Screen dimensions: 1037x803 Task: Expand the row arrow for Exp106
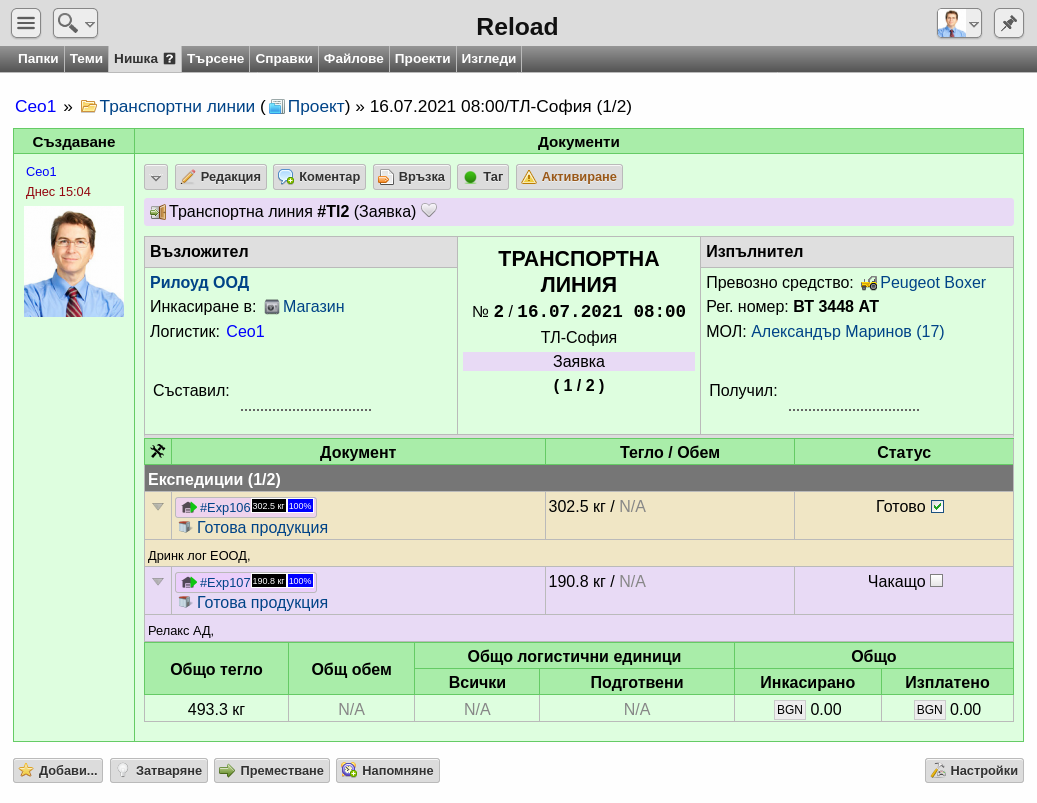pos(157,507)
